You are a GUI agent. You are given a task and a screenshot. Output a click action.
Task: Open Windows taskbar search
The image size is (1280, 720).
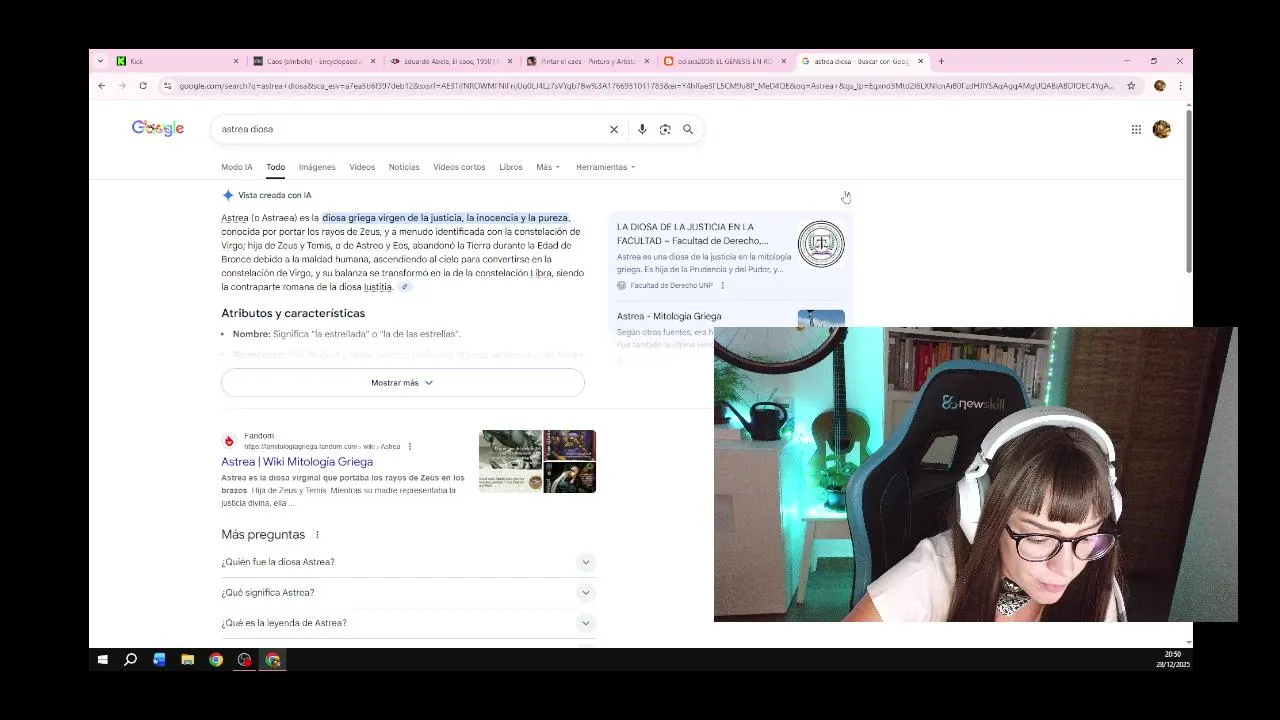pos(130,660)
